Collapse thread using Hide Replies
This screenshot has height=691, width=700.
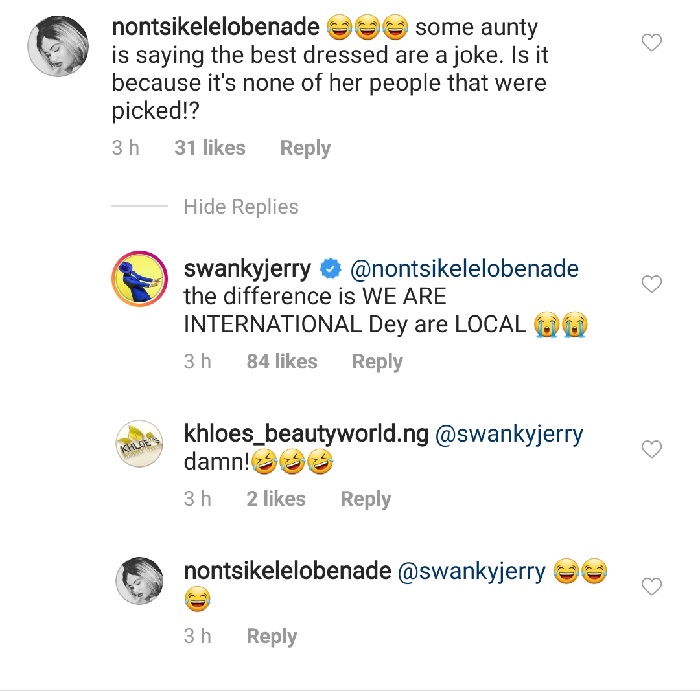pyautogui.click(x=240, y=207)
